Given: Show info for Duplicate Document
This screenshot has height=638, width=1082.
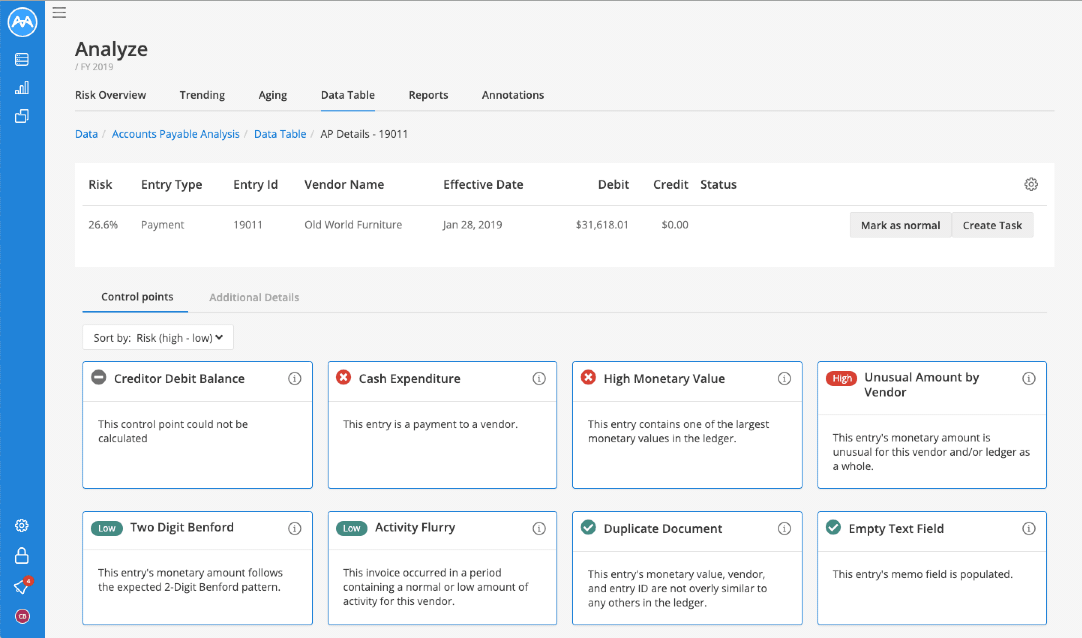Looking at the screenshot, I should click(784, 528).
